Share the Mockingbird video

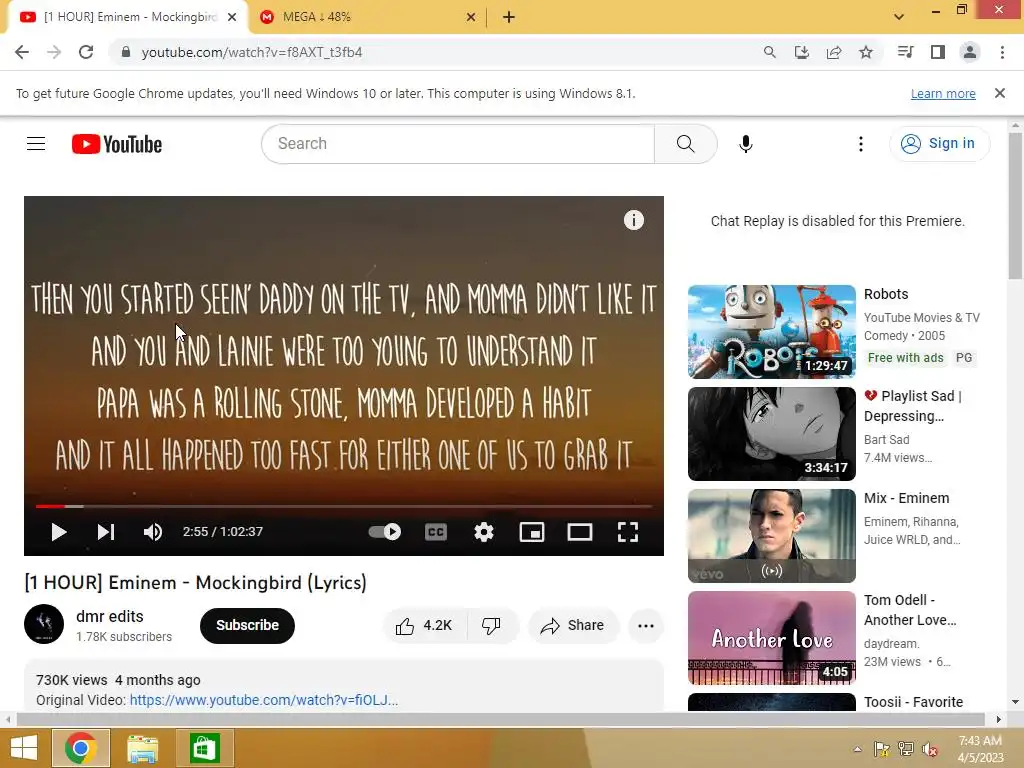tap(573, 626)
